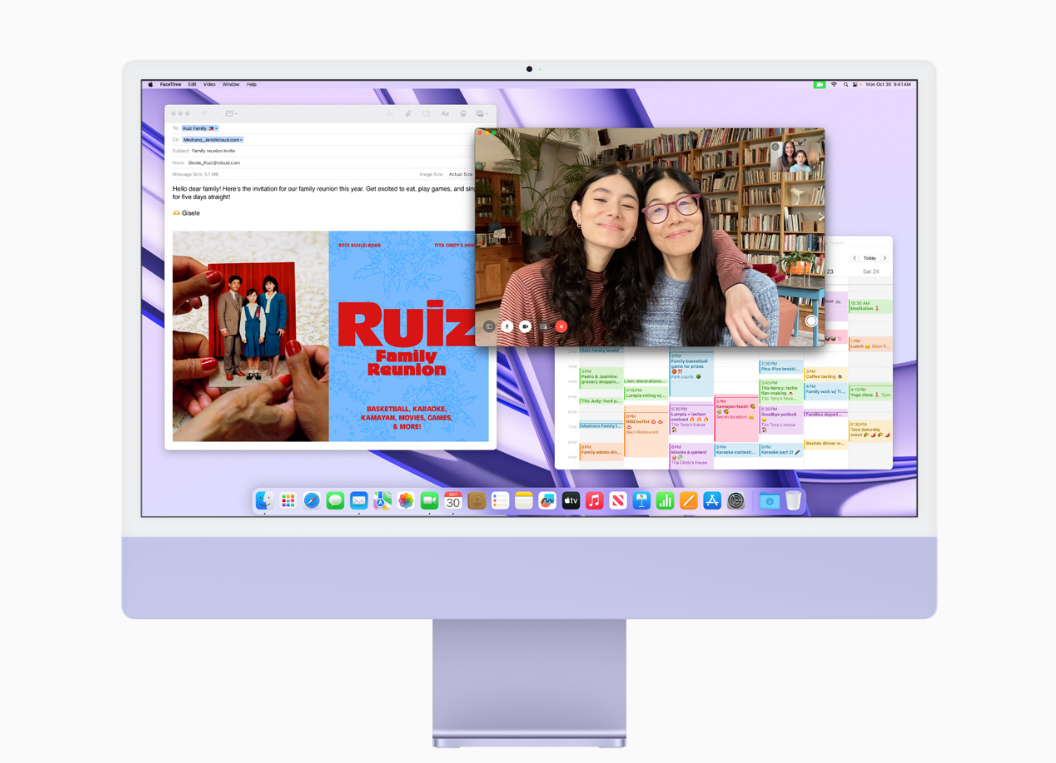Open Music from the Dock
The width and height of the screenshot is (1056, 763).
(595, 500)
